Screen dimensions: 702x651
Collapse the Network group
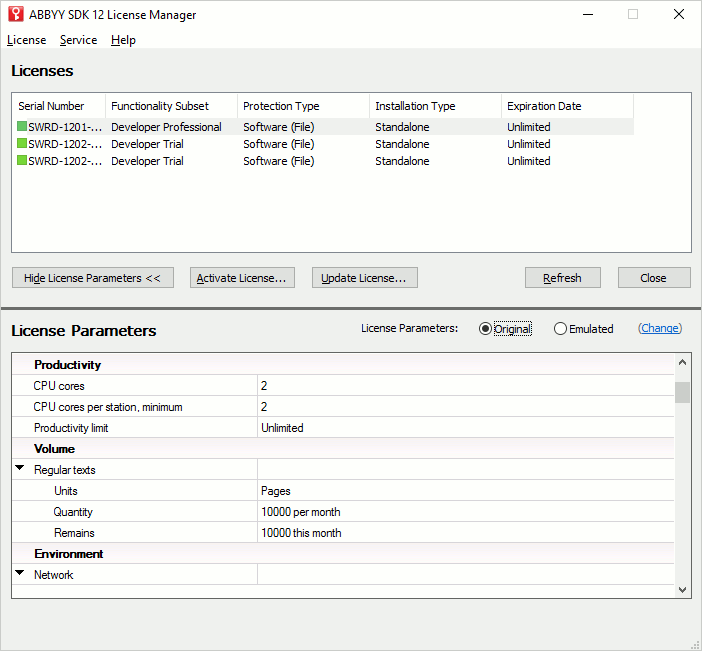tap(20, 573)
